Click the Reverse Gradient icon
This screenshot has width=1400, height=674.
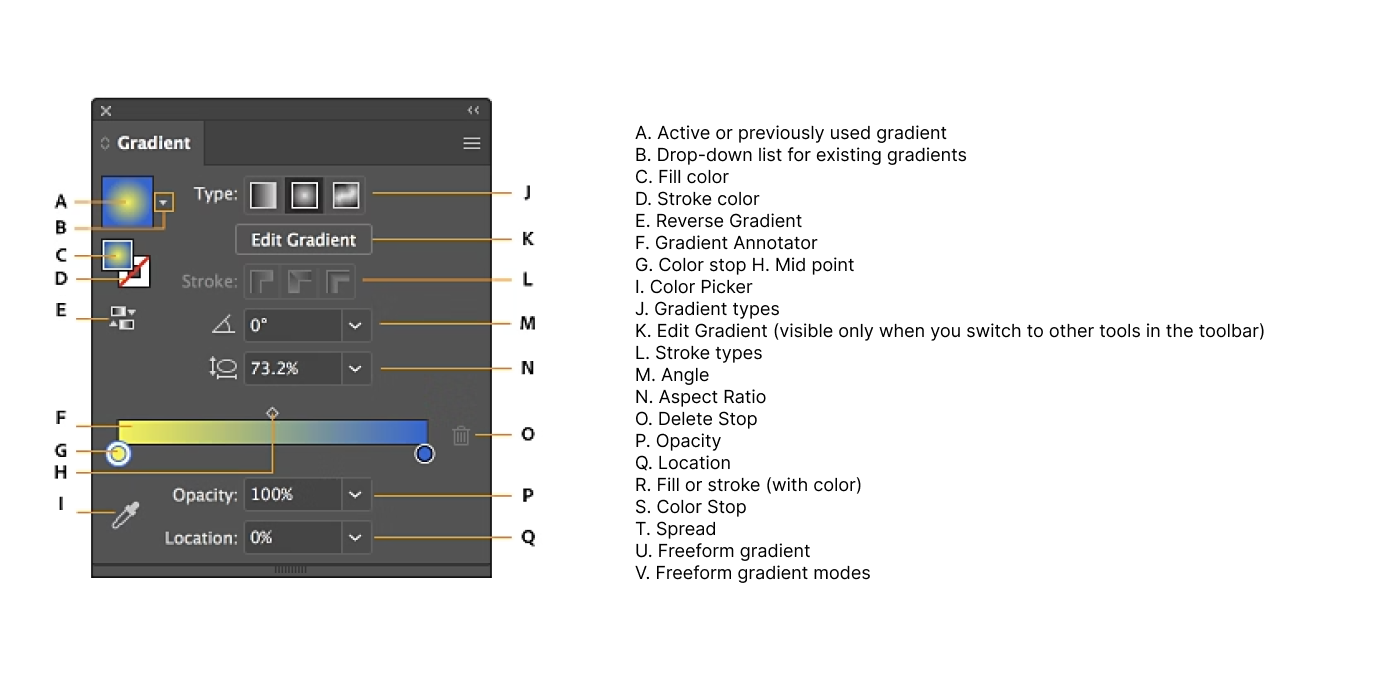coord(122,318)
